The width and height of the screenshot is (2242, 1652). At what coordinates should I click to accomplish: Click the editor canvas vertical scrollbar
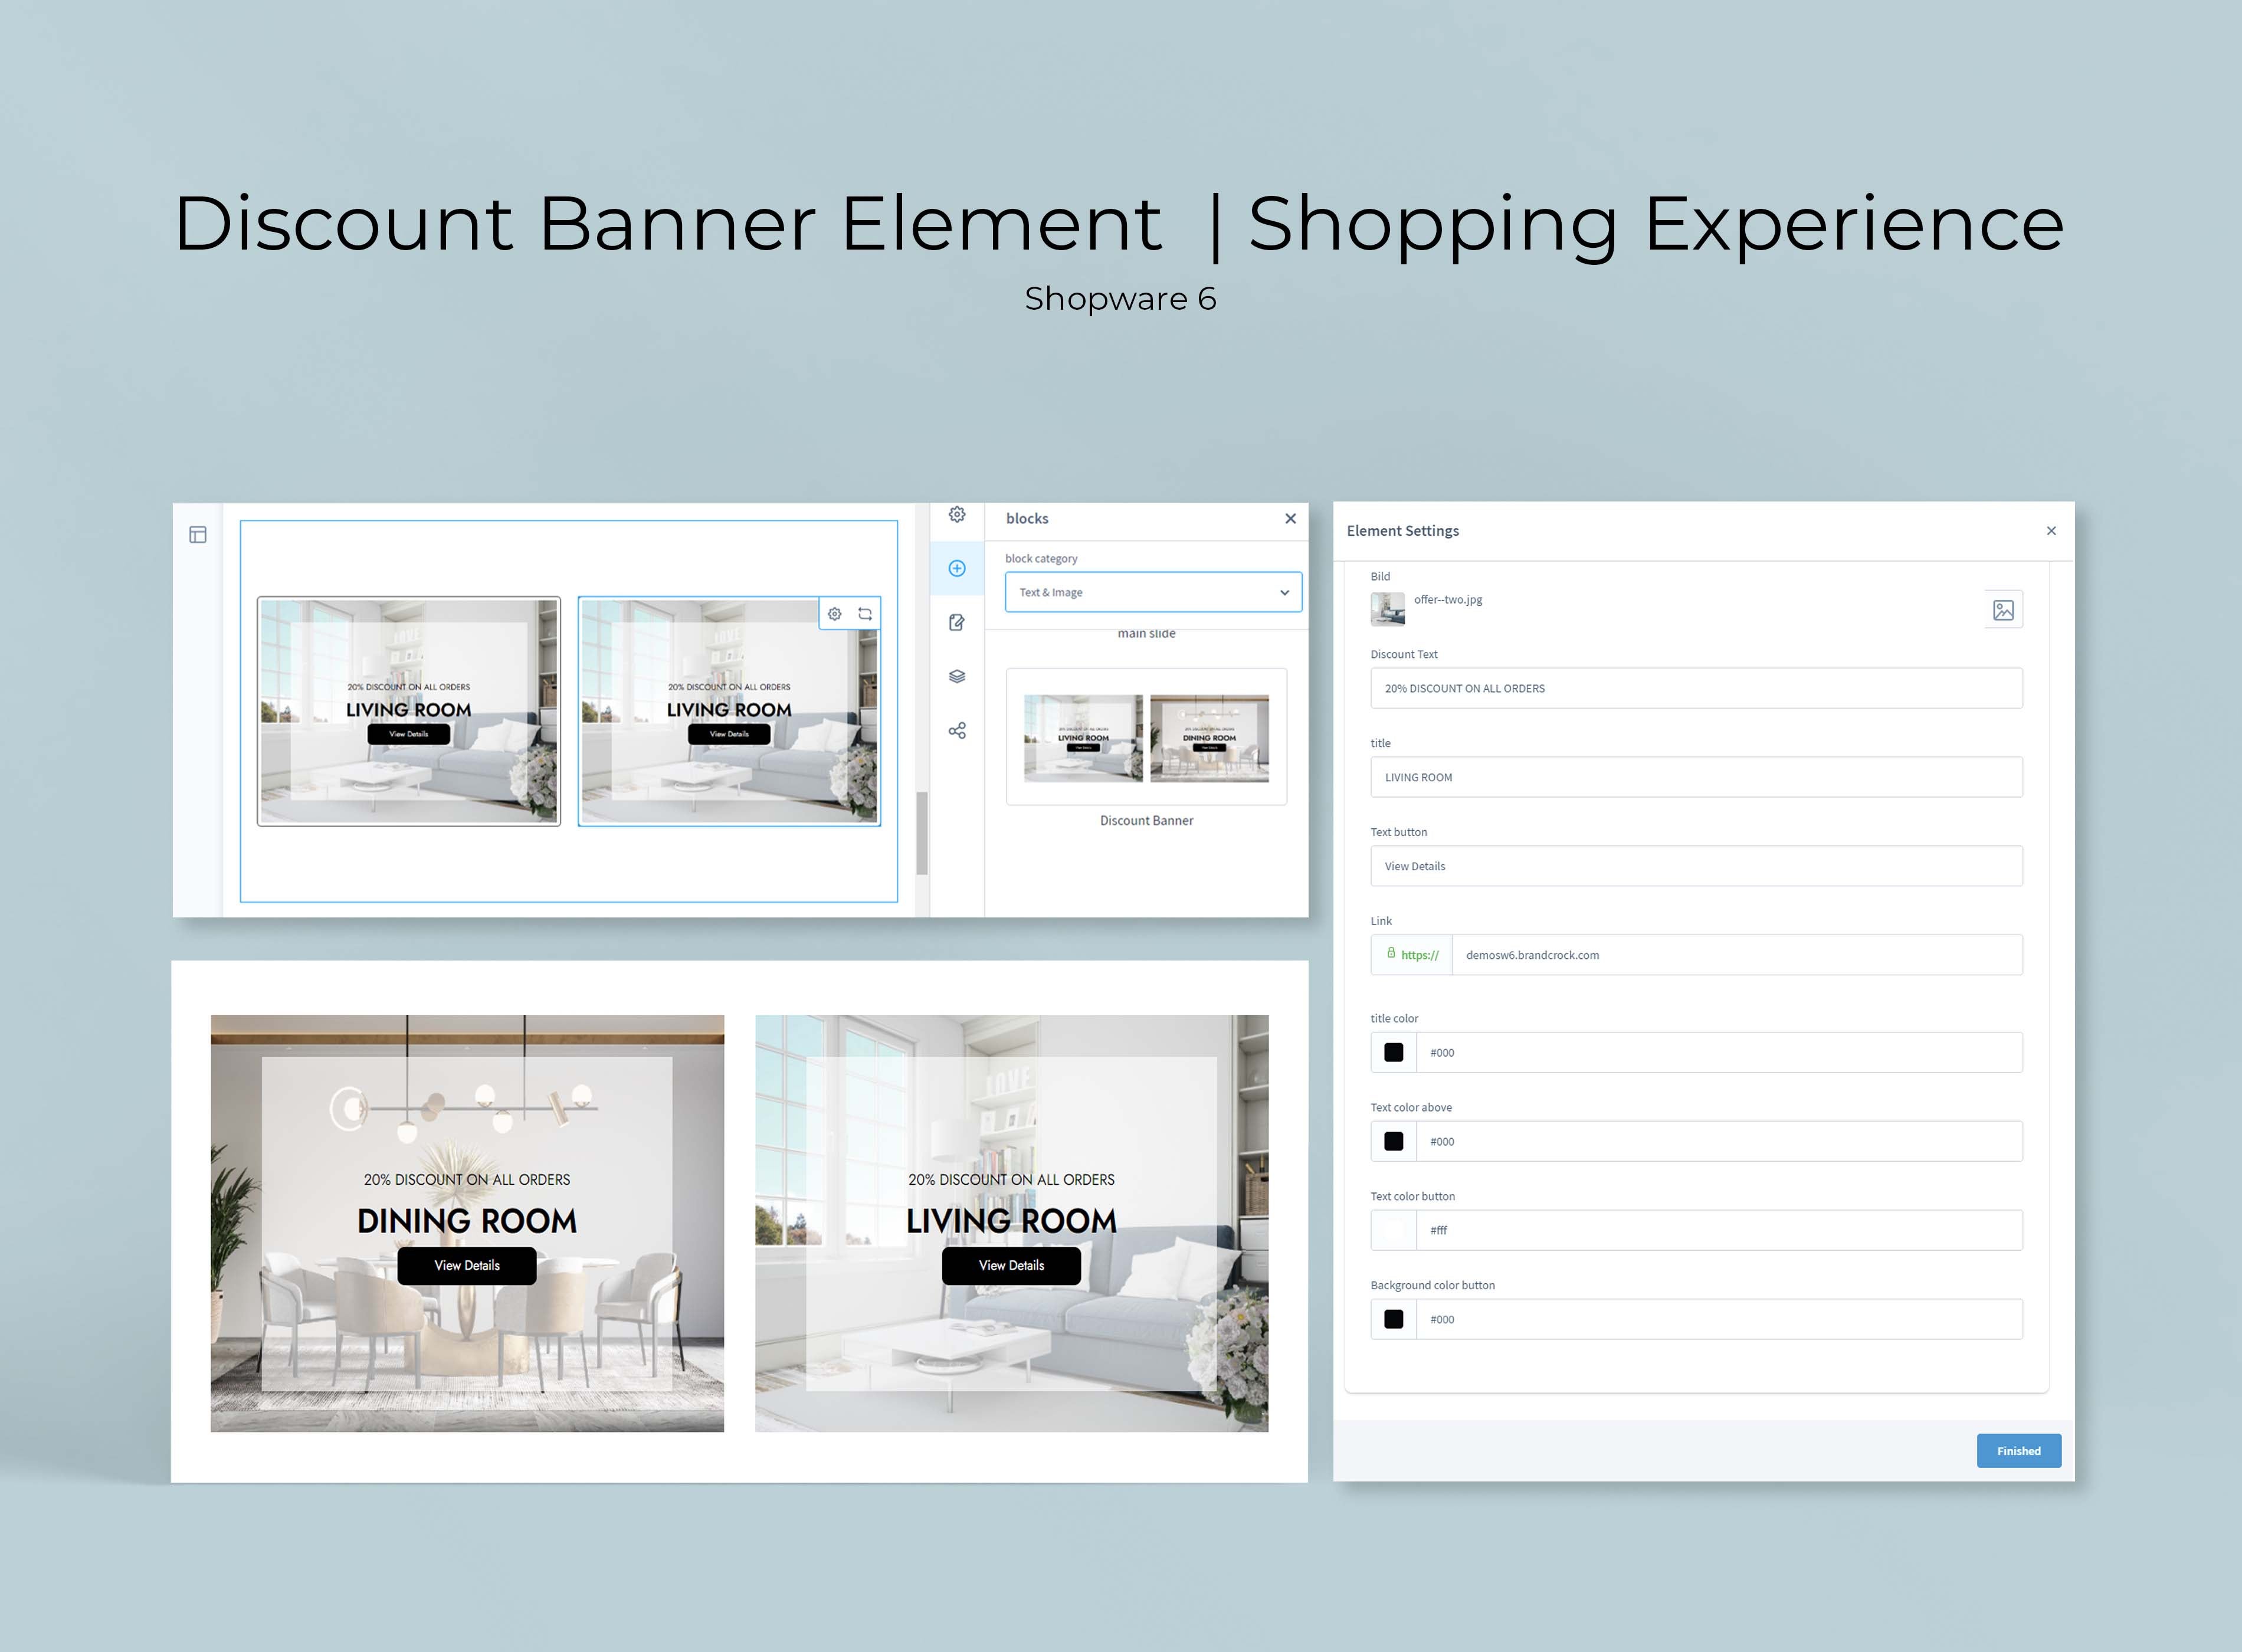coord(922,833)
